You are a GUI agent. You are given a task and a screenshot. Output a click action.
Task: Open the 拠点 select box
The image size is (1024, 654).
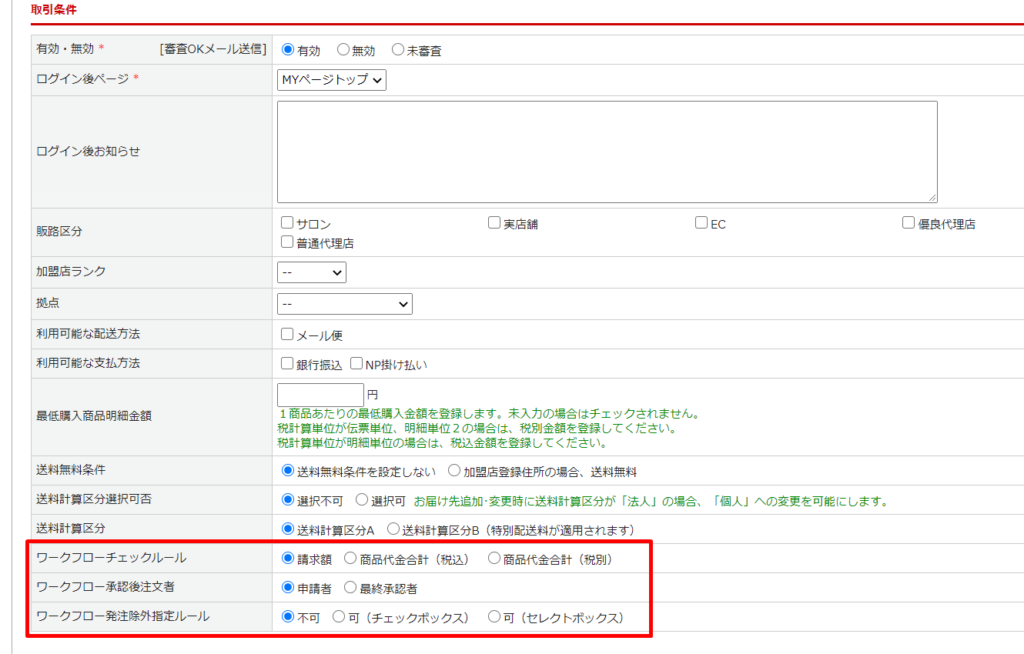click(345, 303)
